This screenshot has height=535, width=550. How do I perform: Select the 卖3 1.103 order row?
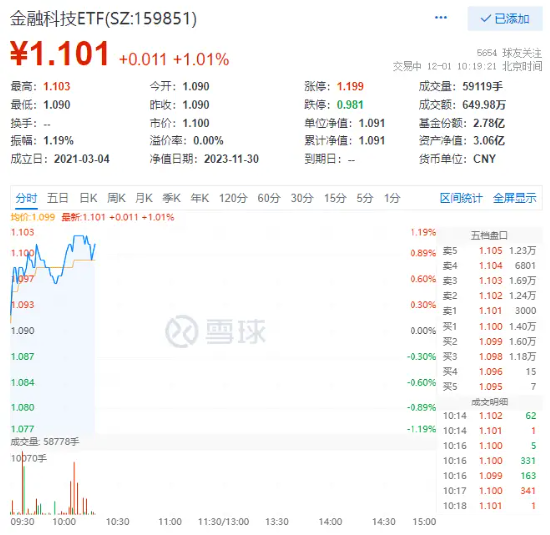pos(489,281)
